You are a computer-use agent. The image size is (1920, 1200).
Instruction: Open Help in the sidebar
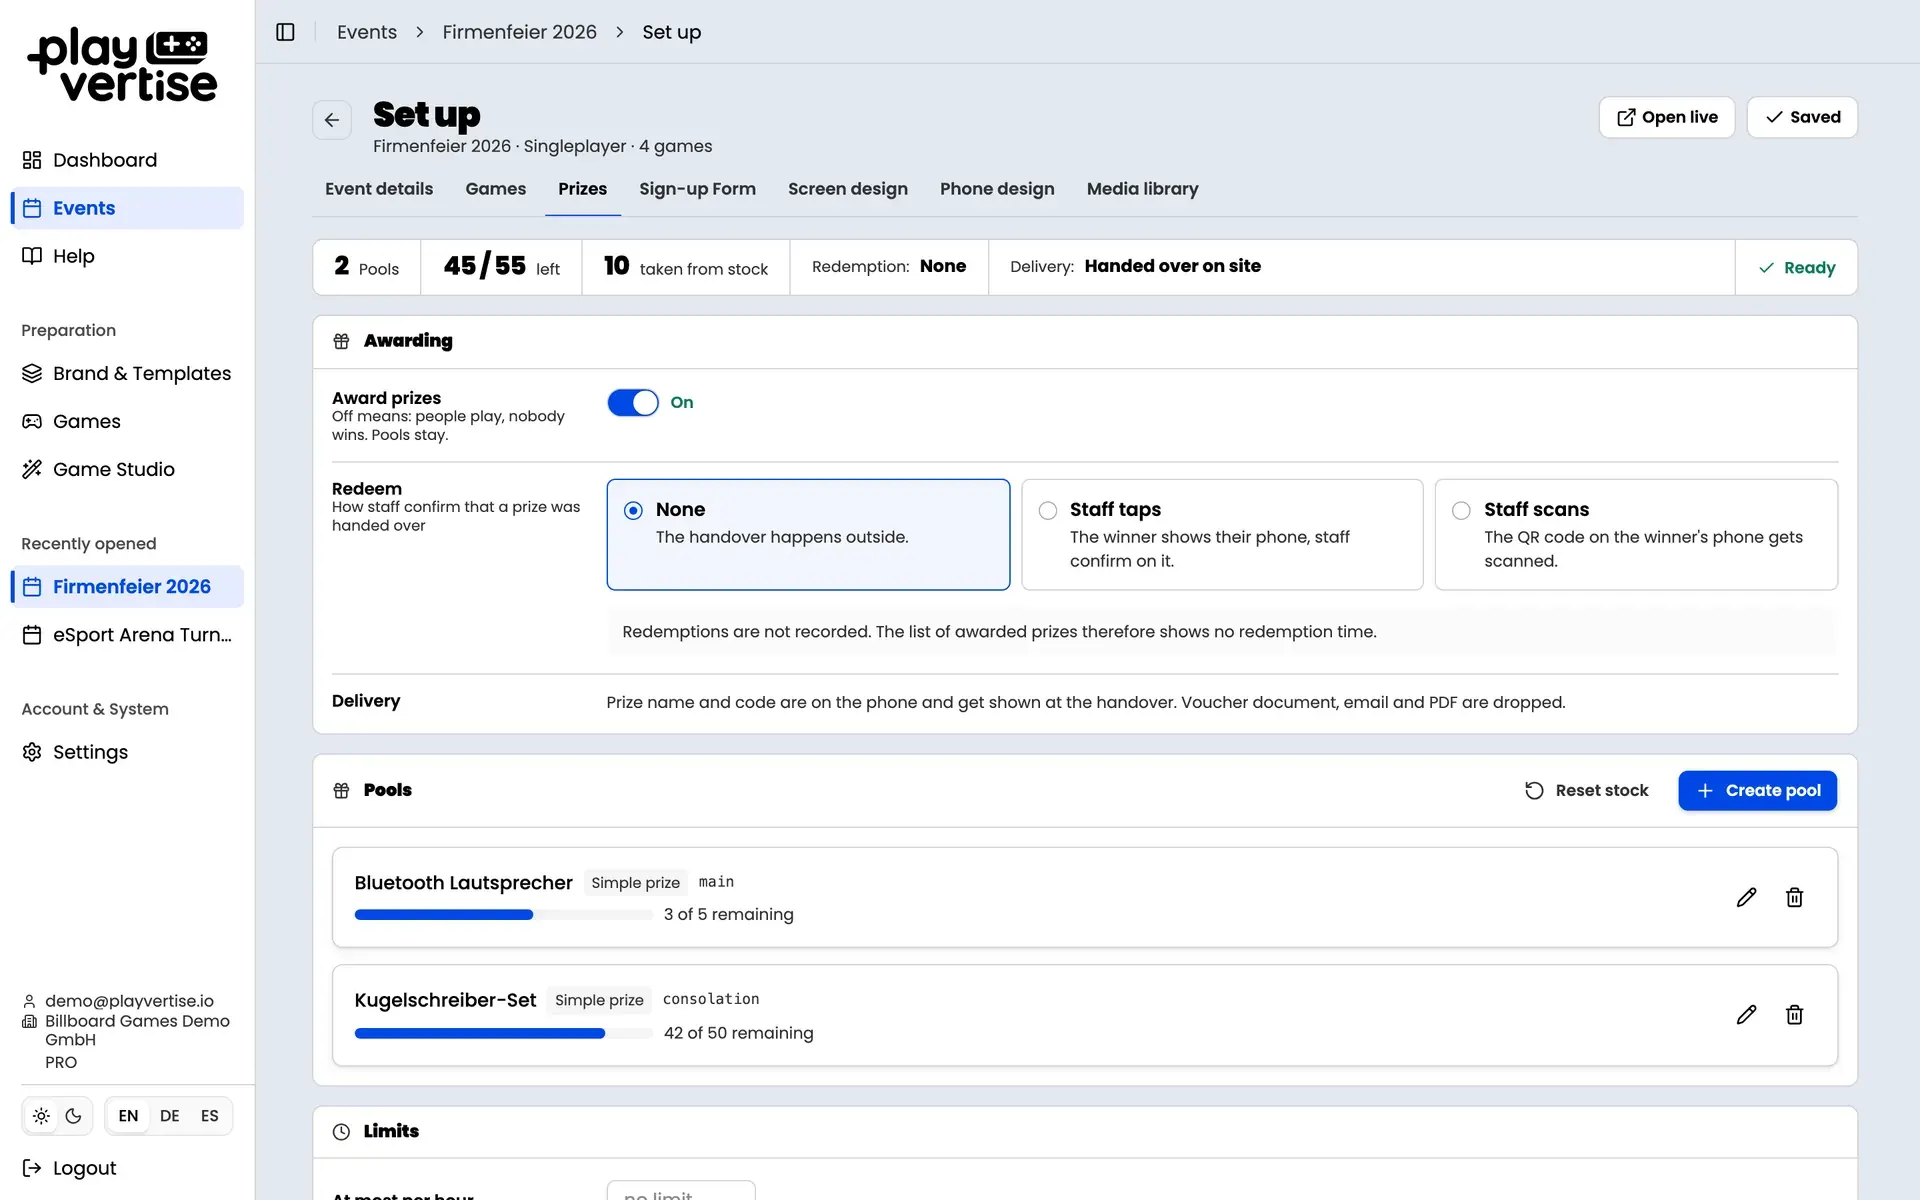tap(127, 256)
